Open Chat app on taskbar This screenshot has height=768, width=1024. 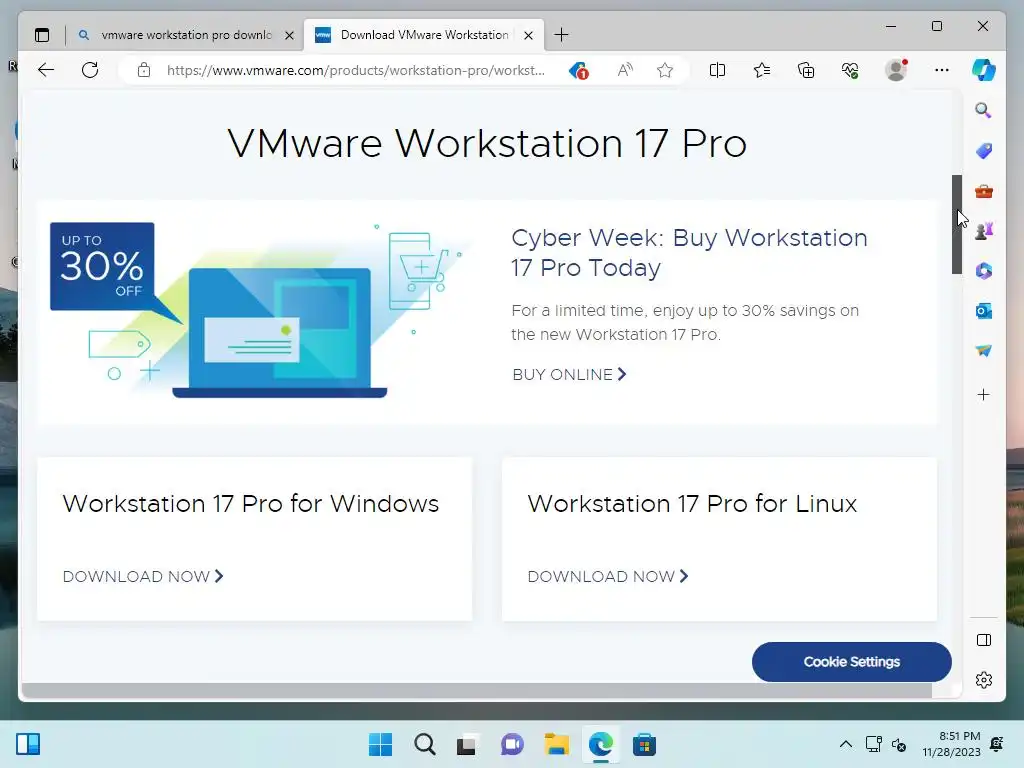point(512,744)
